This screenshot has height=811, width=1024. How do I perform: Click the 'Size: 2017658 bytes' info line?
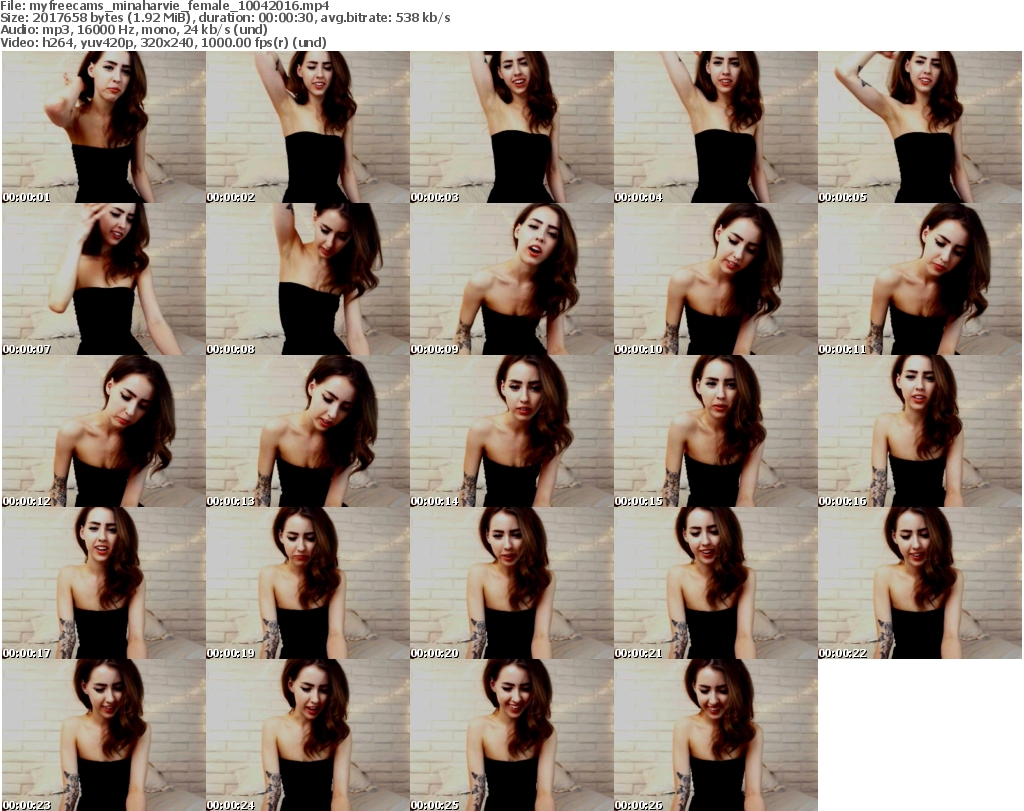[225, 18]
